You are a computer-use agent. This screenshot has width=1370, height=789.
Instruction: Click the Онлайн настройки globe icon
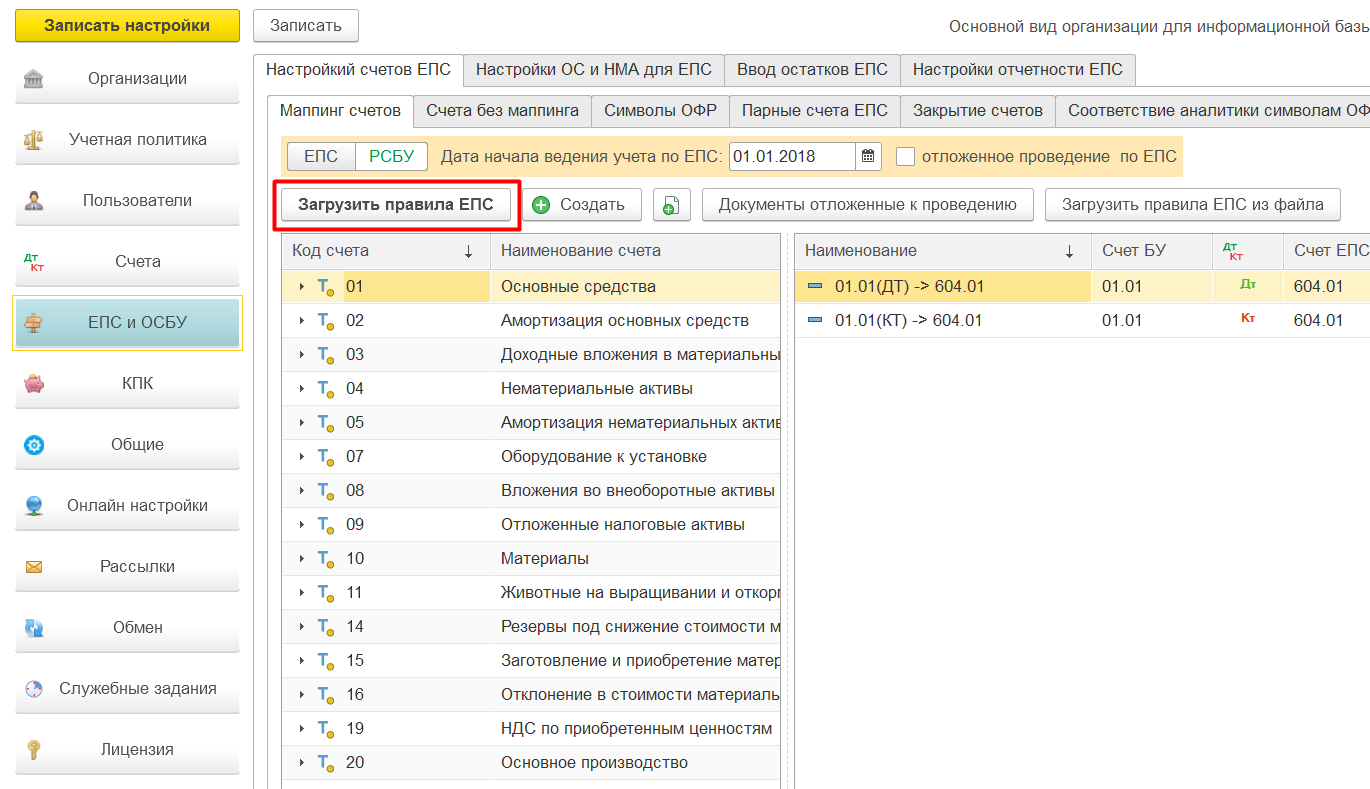tap(34, 506)
